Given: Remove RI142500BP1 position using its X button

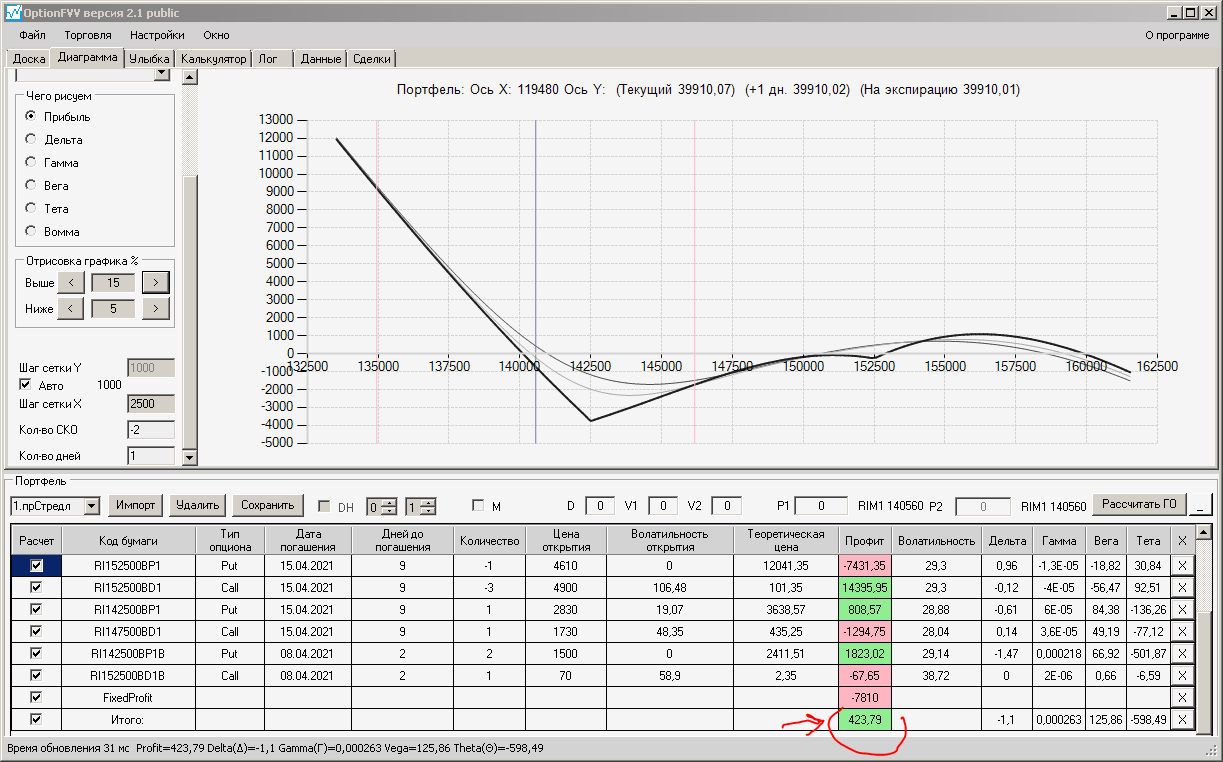Looking at the screenshot, I should (1182, 610).
